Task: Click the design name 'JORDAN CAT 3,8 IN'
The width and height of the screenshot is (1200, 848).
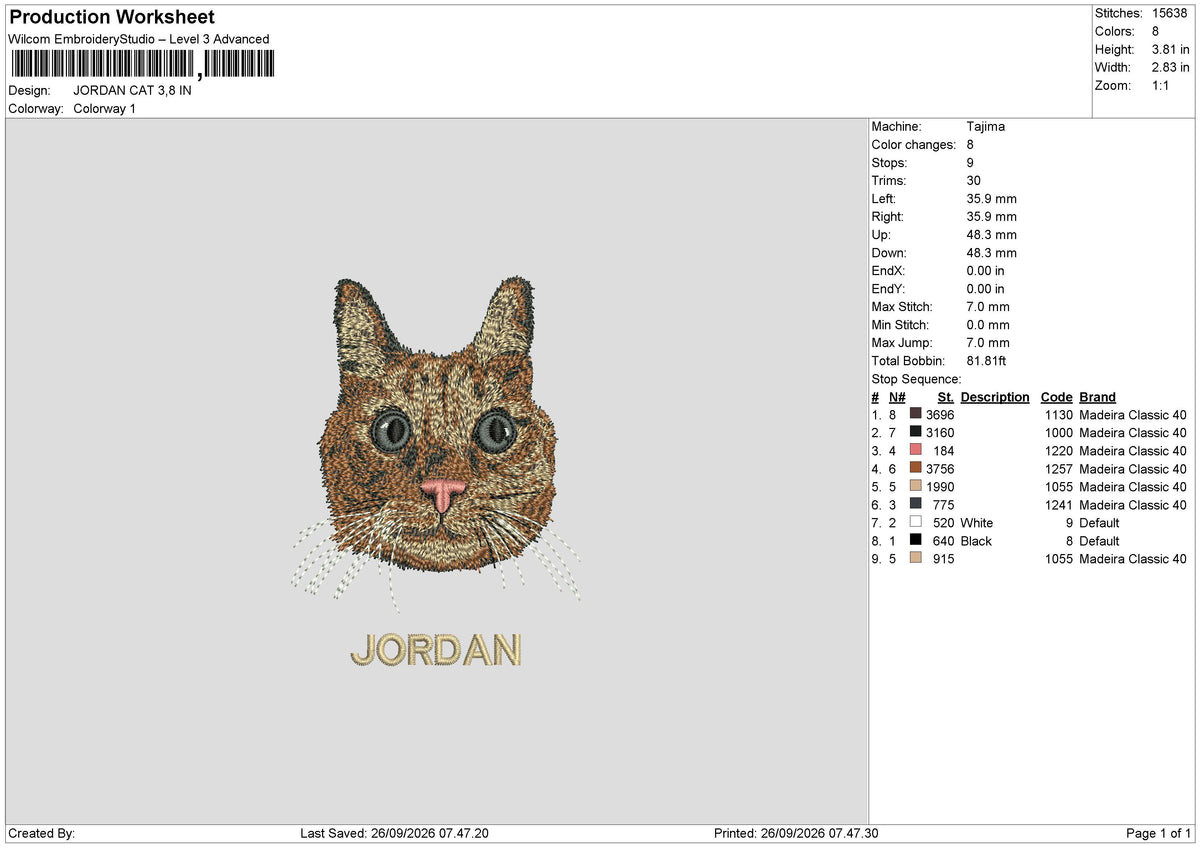Action: pyautogui.click(x=132, y=90)
